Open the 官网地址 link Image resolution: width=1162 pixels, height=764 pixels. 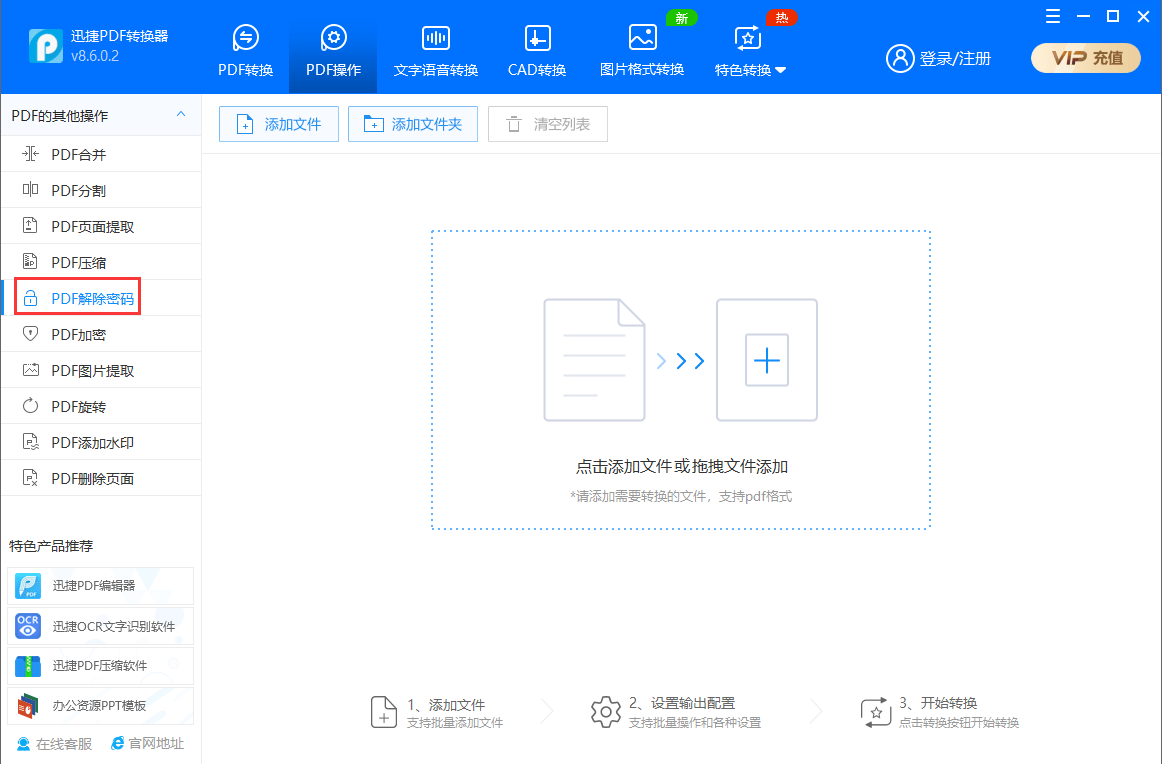[147, 744]
